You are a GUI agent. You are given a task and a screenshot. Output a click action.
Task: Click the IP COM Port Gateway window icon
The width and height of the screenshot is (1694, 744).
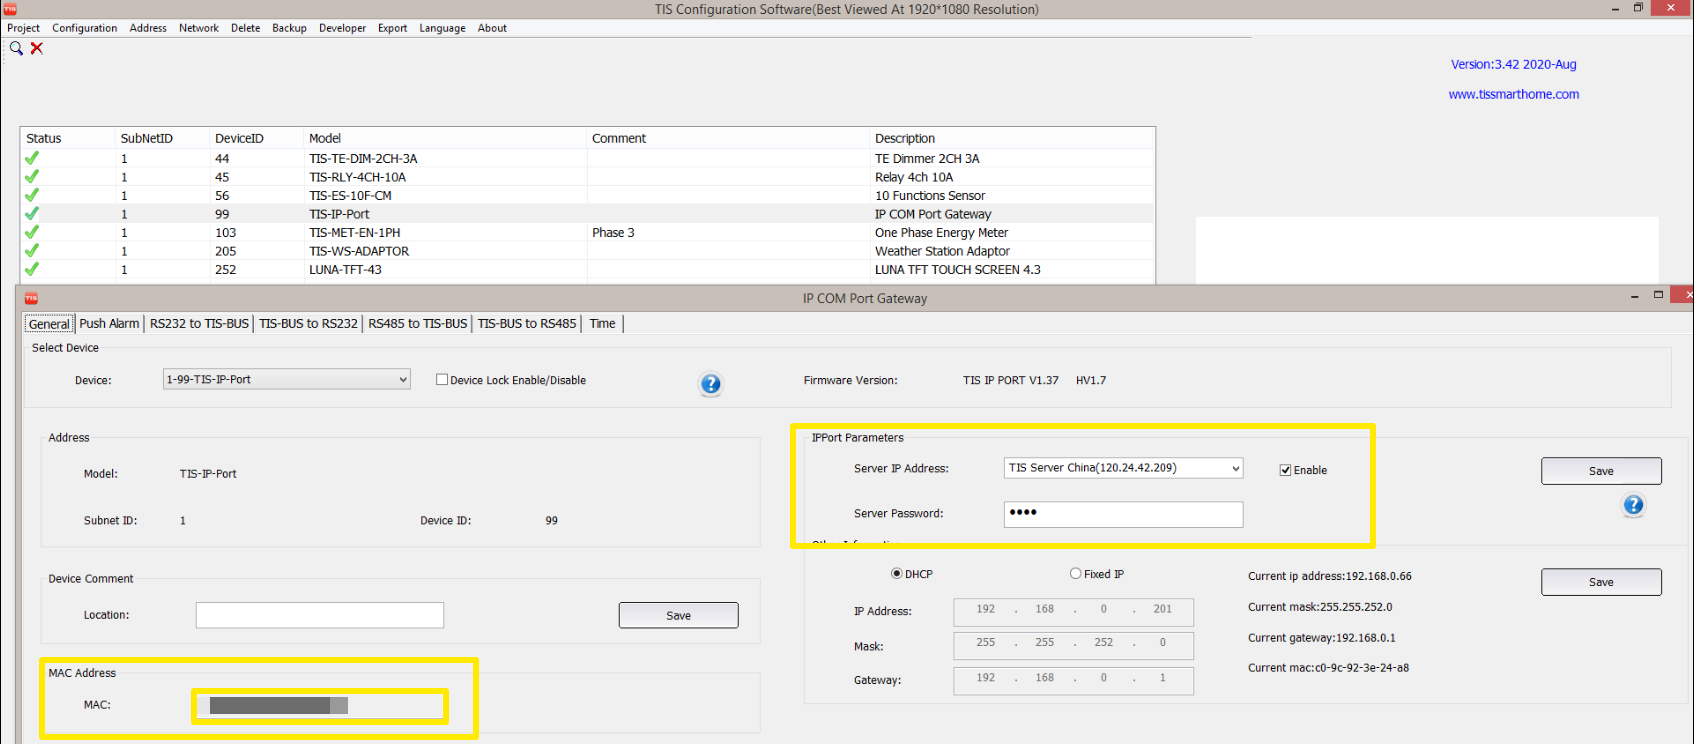pos(31,298)
